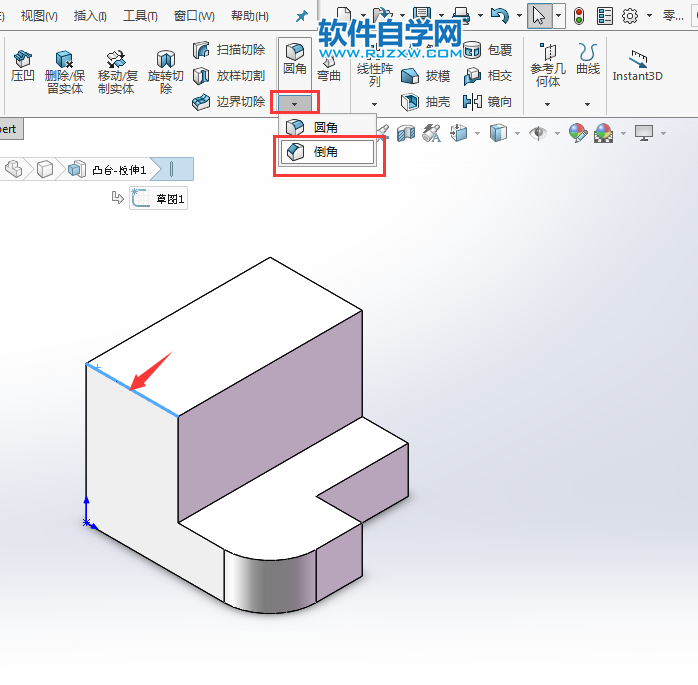The height and width of the screenshot is (685, 698).
Task: Click the Edit Appearance color ball icon
Action: point(578,133)
